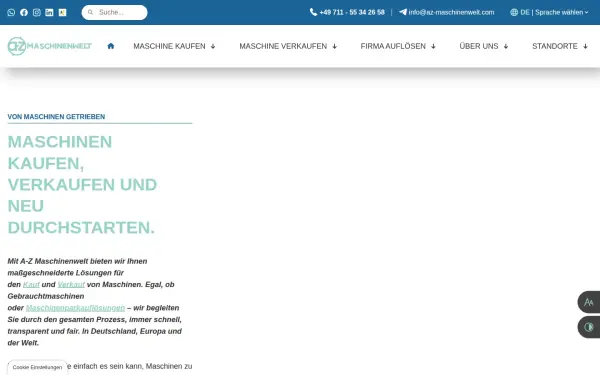Open the DE Sprache wählen dropdown
The image size is (600, 375).
(554, 12)
